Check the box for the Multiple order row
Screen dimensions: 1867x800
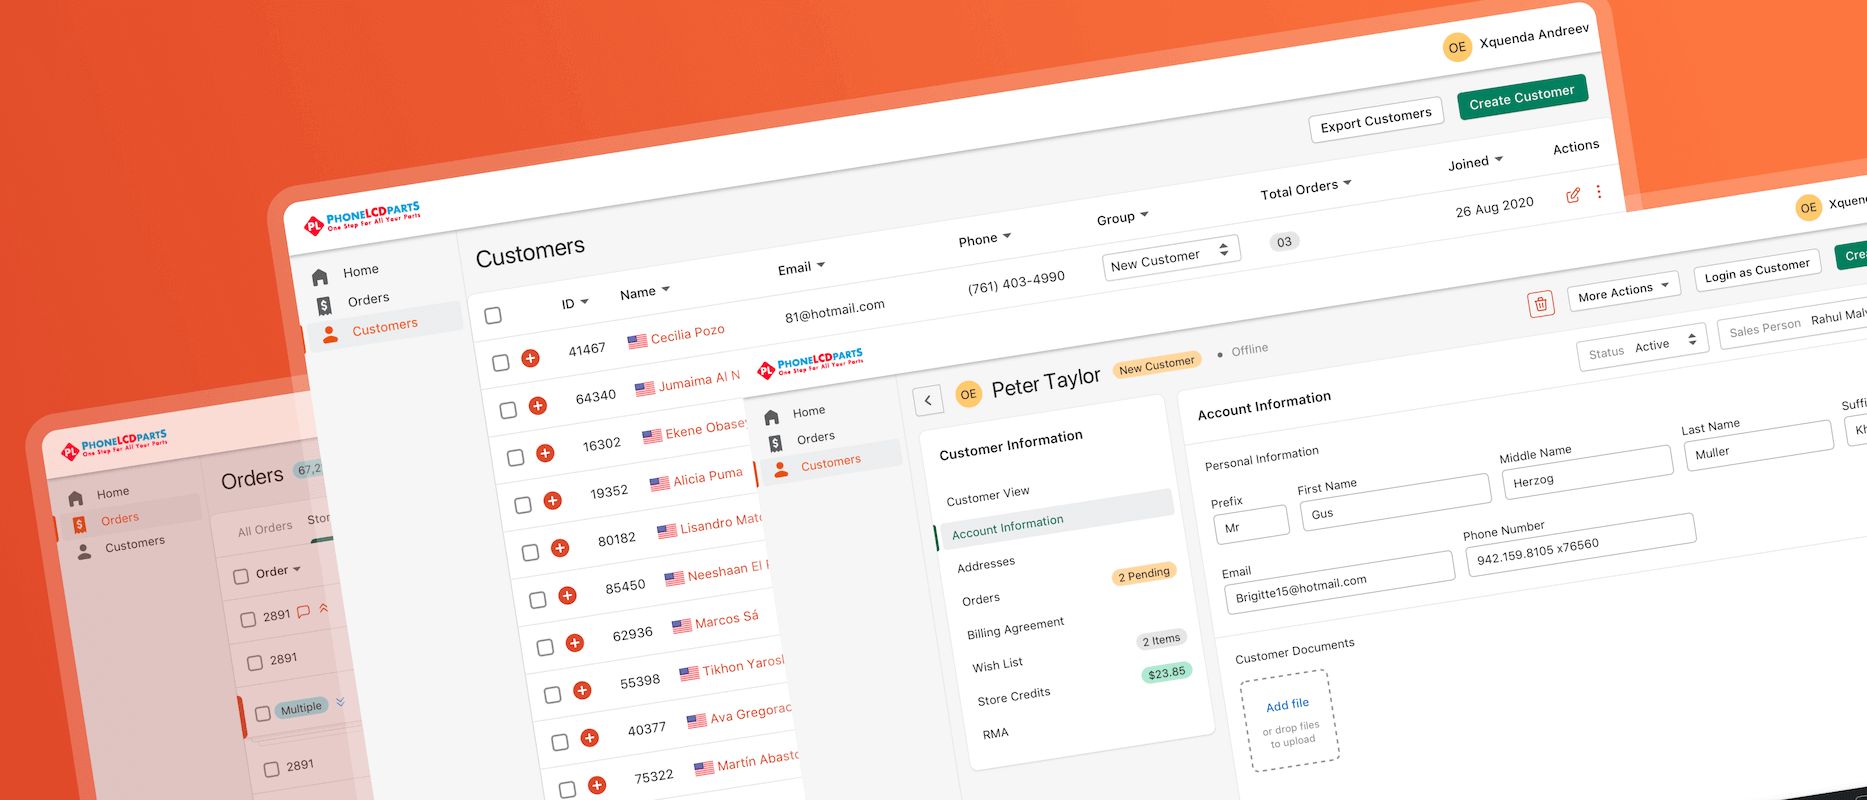(263, 713)
